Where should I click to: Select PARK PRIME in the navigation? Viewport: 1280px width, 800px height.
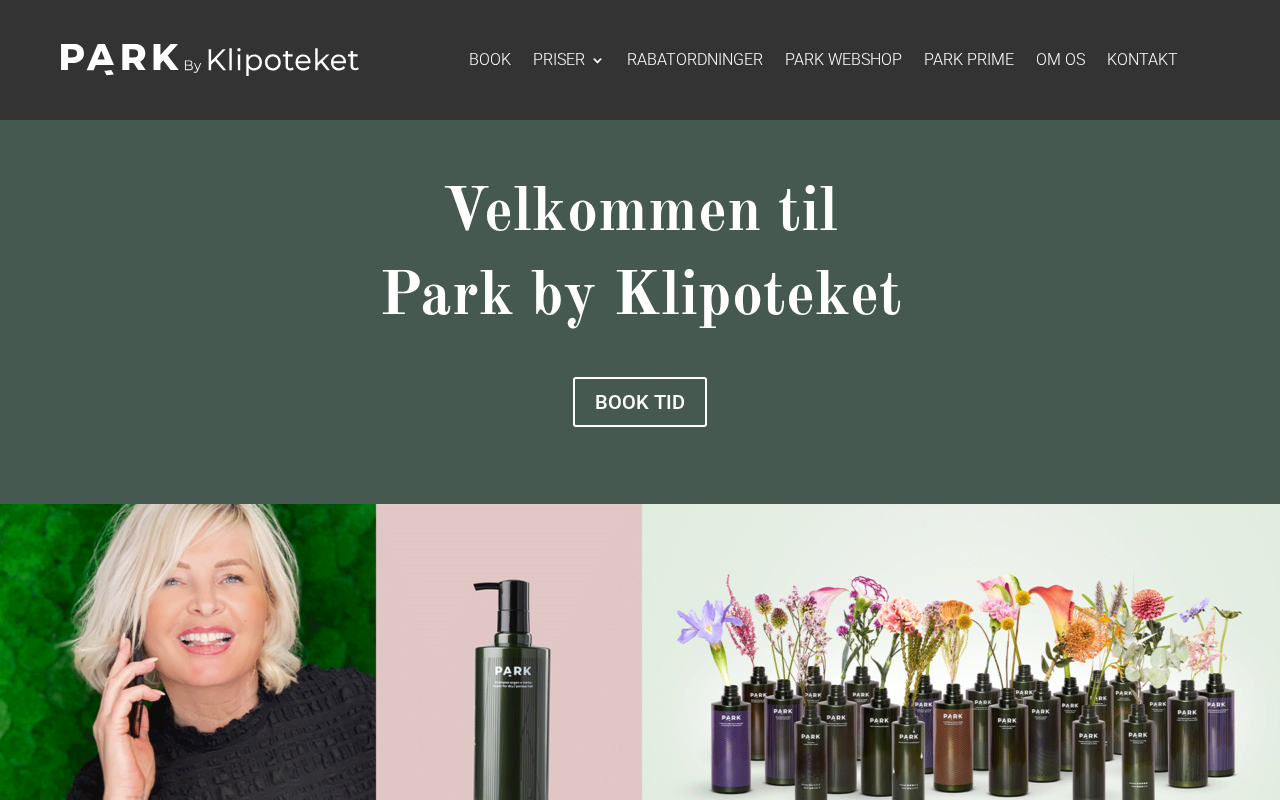(x=969, y=60)
